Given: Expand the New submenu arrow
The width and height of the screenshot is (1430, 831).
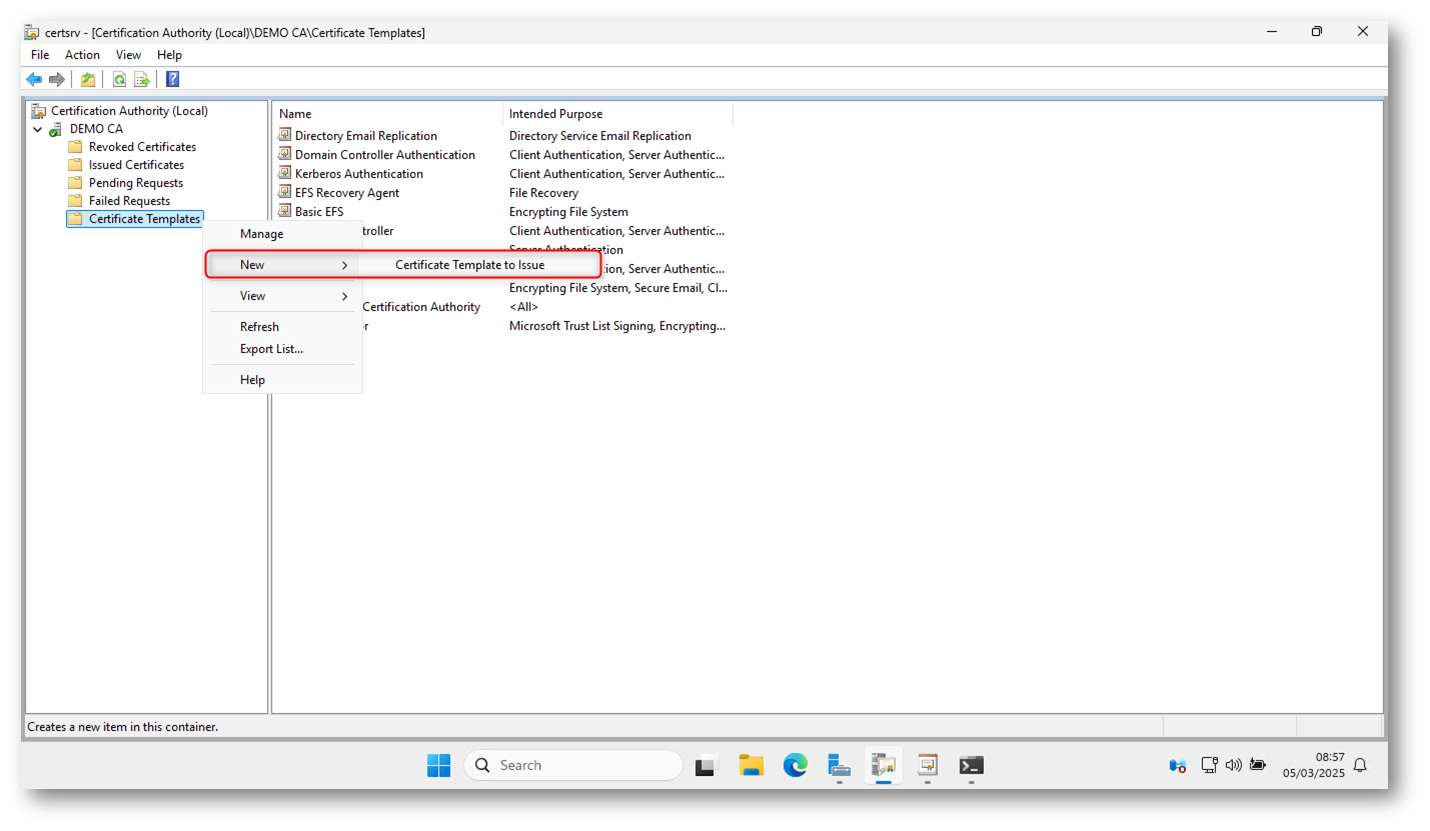Looking at the screenshot, I should 344,265.
